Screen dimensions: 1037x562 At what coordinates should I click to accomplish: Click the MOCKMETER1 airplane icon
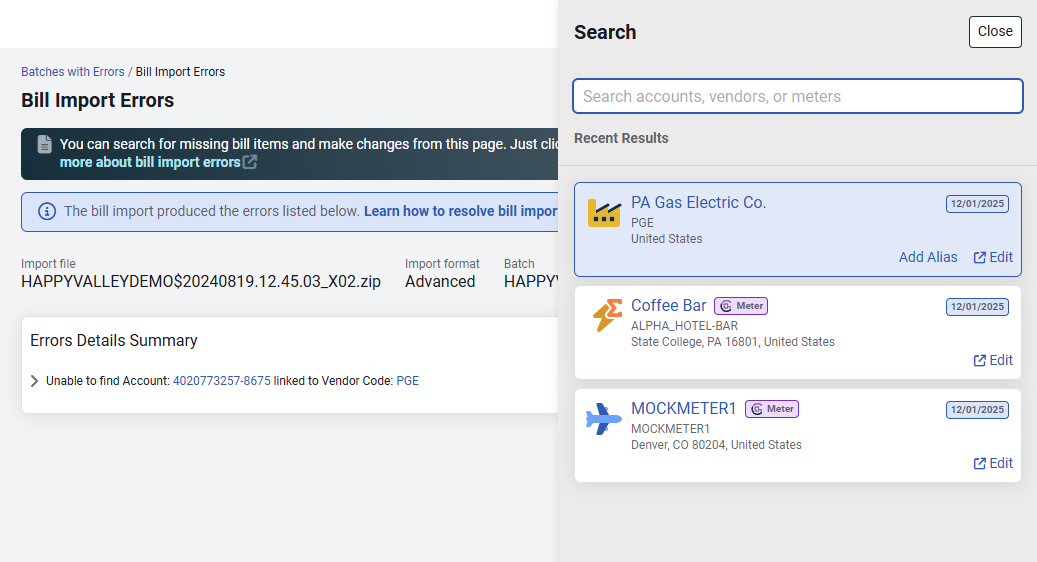click(603, 420)
